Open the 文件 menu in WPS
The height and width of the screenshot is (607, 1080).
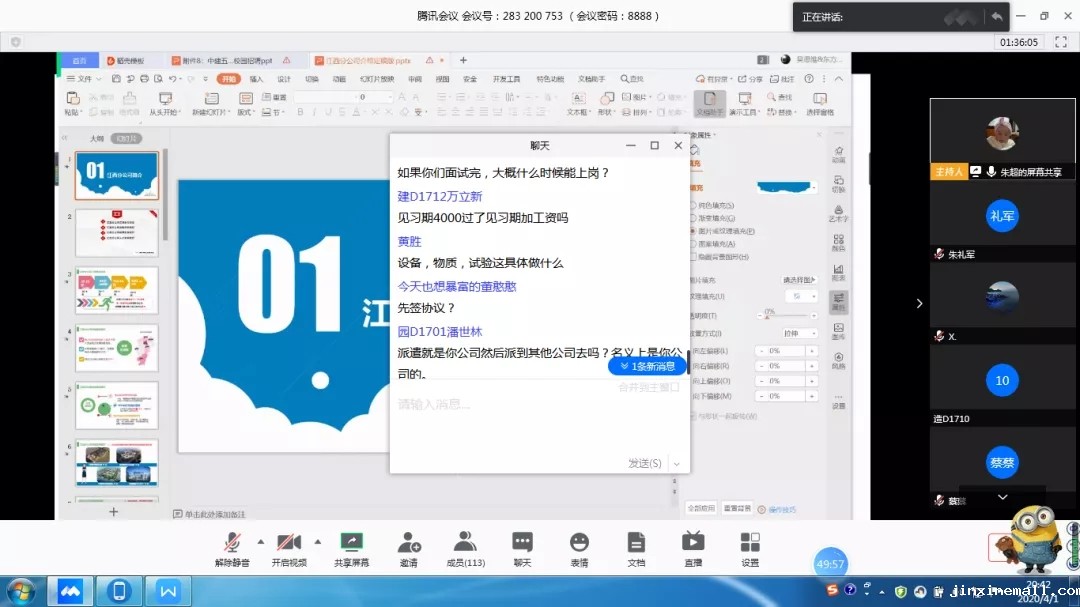point(84,79)
